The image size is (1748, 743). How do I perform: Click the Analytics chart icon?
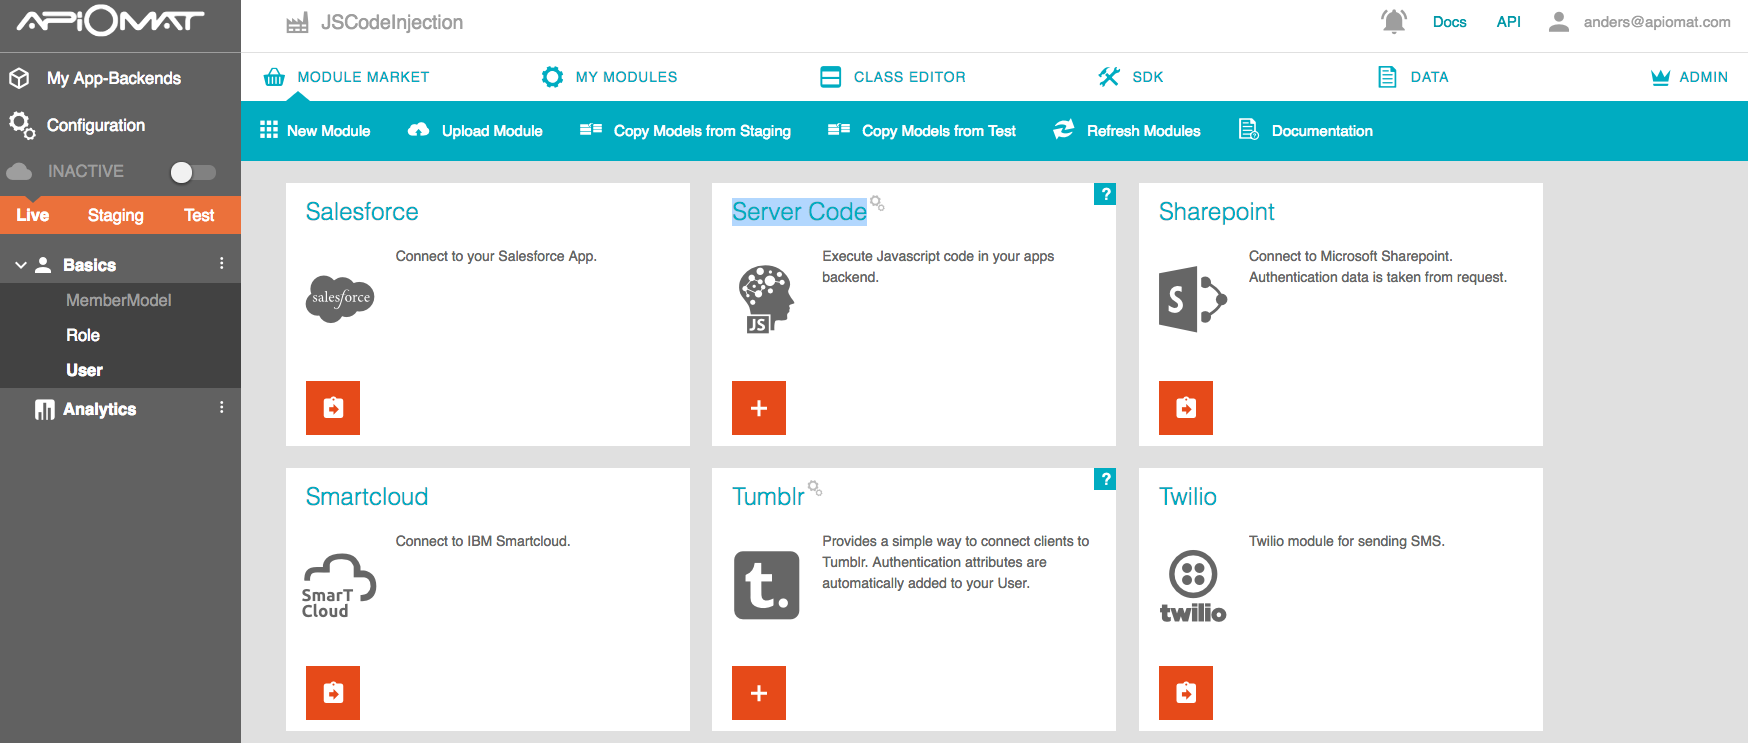(x=45, y=410)
